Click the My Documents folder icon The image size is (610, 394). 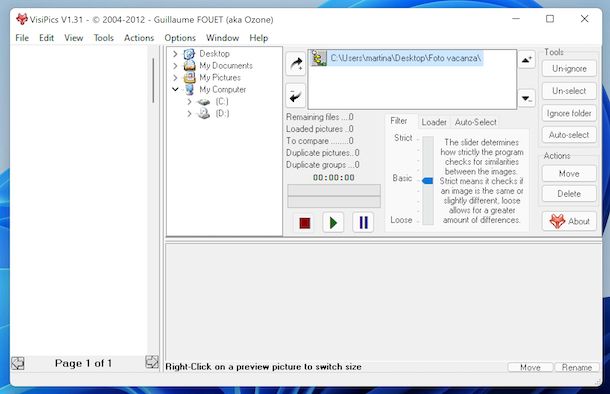click(x=189, y=66)
